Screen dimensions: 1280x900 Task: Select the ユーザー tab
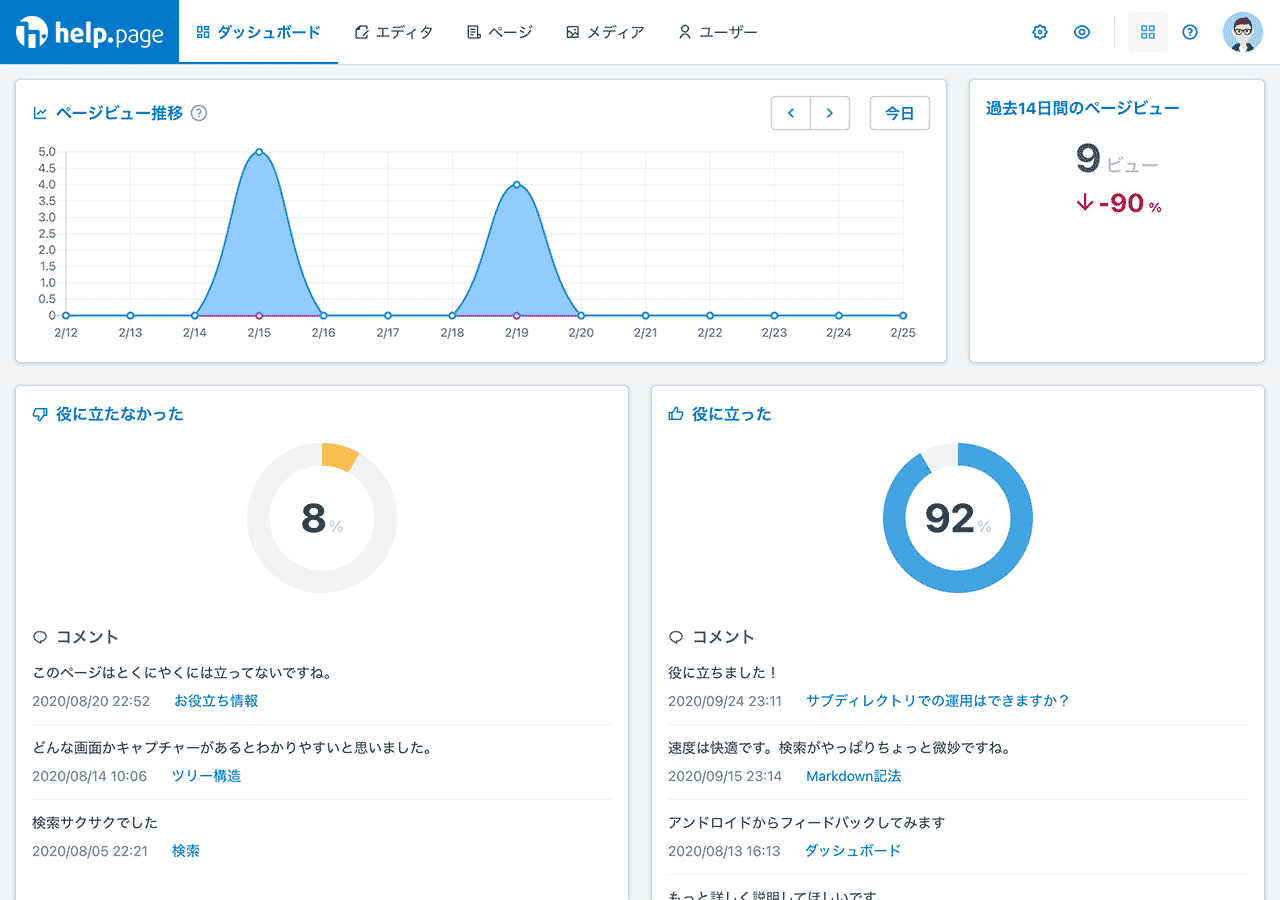point(717,32)
